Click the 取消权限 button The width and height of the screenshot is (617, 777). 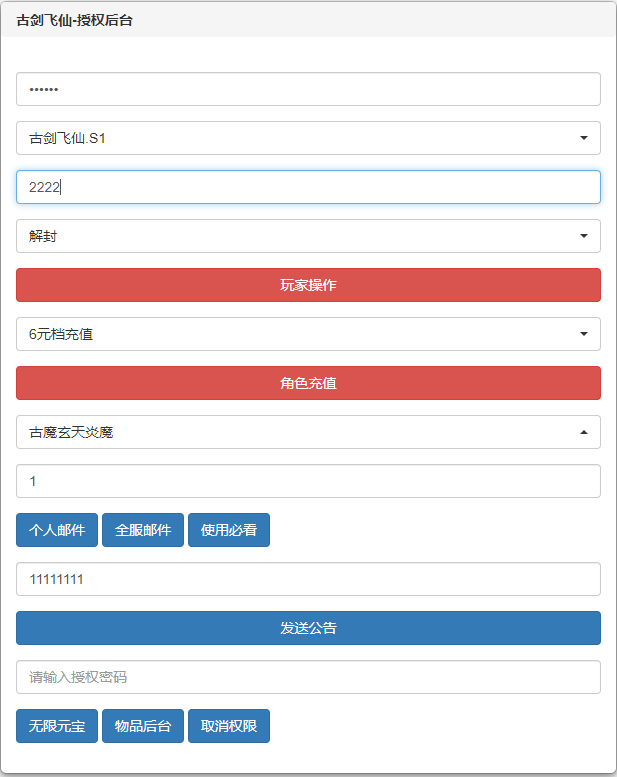(x=229, y=726)
